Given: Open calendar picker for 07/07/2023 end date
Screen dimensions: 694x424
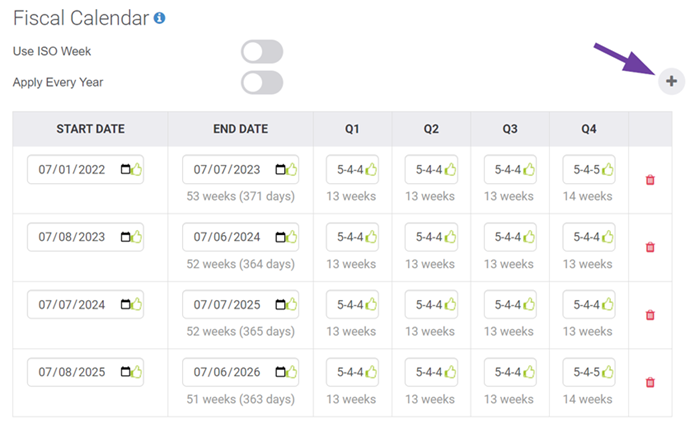Looking at the screenshot, I should tap(281, 170).
